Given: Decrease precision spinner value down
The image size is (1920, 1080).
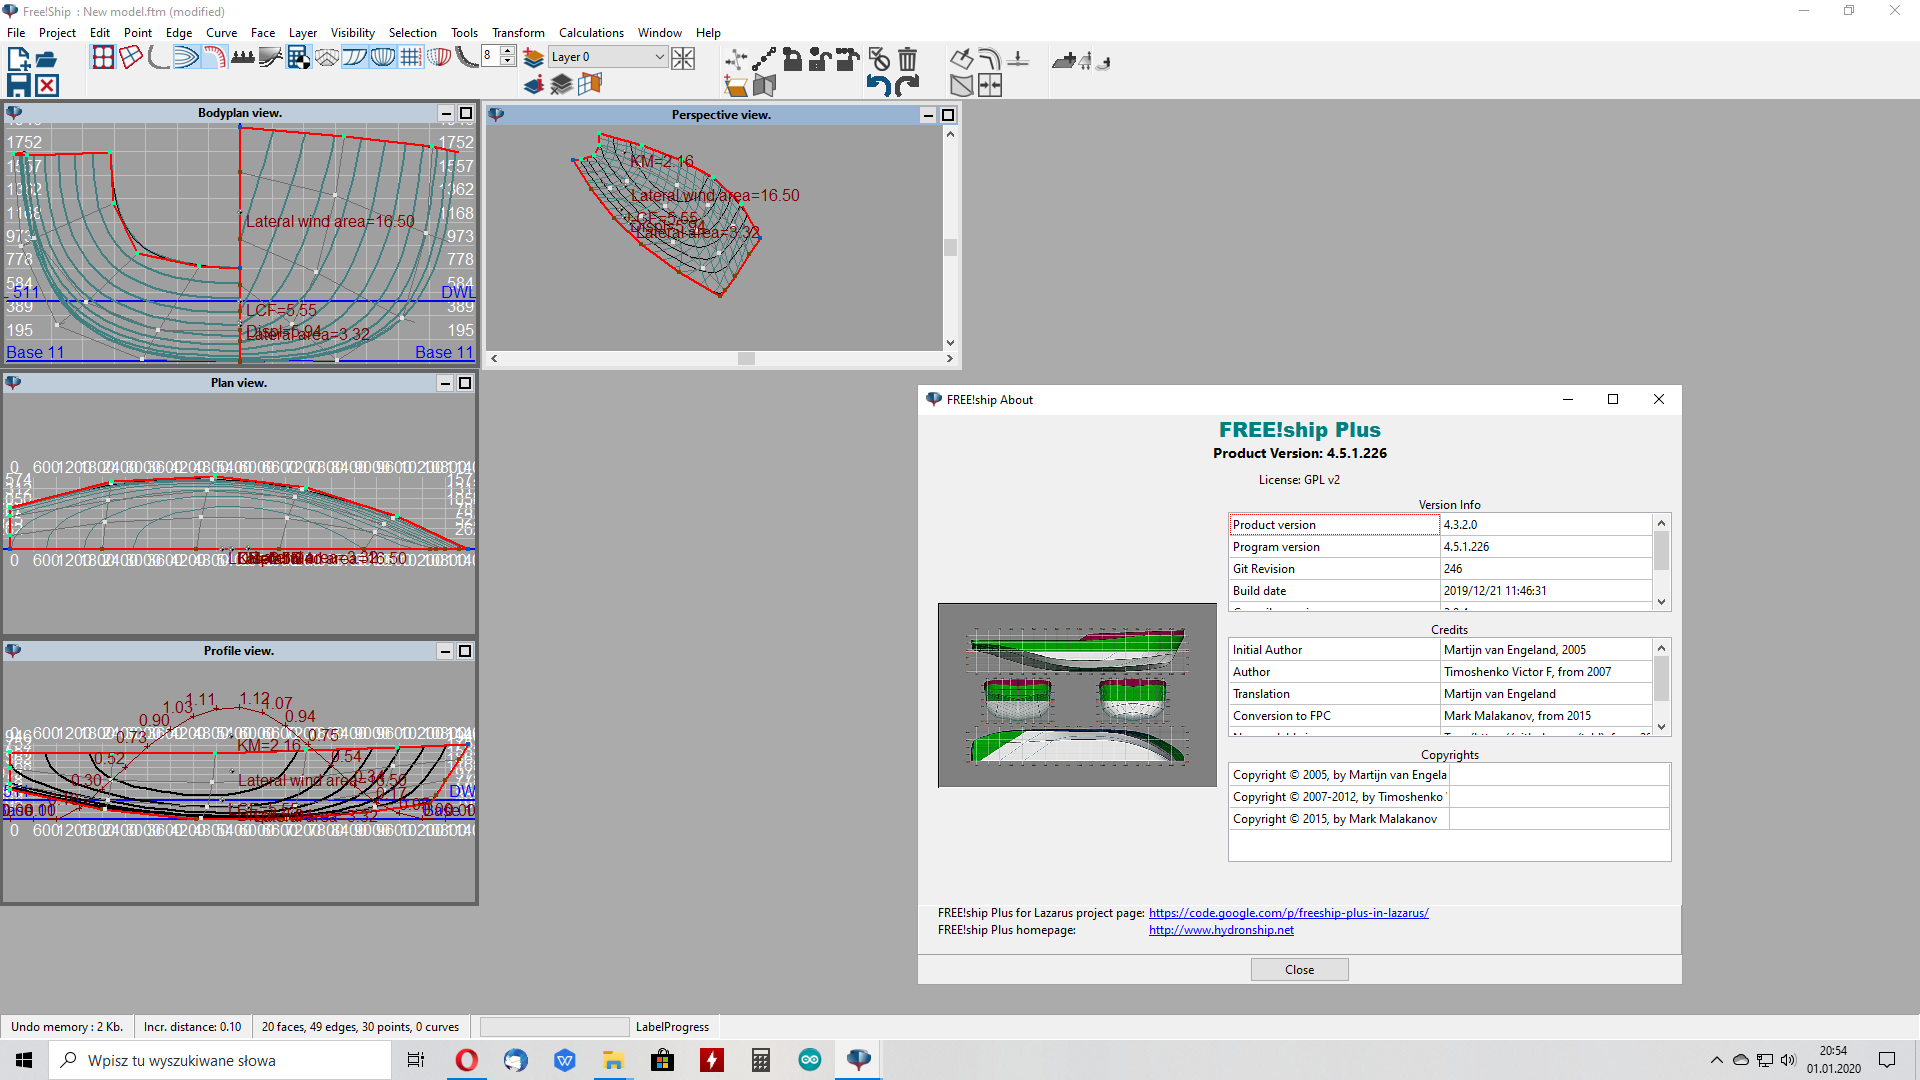Looking at the screenshot, I should [508, 61].
